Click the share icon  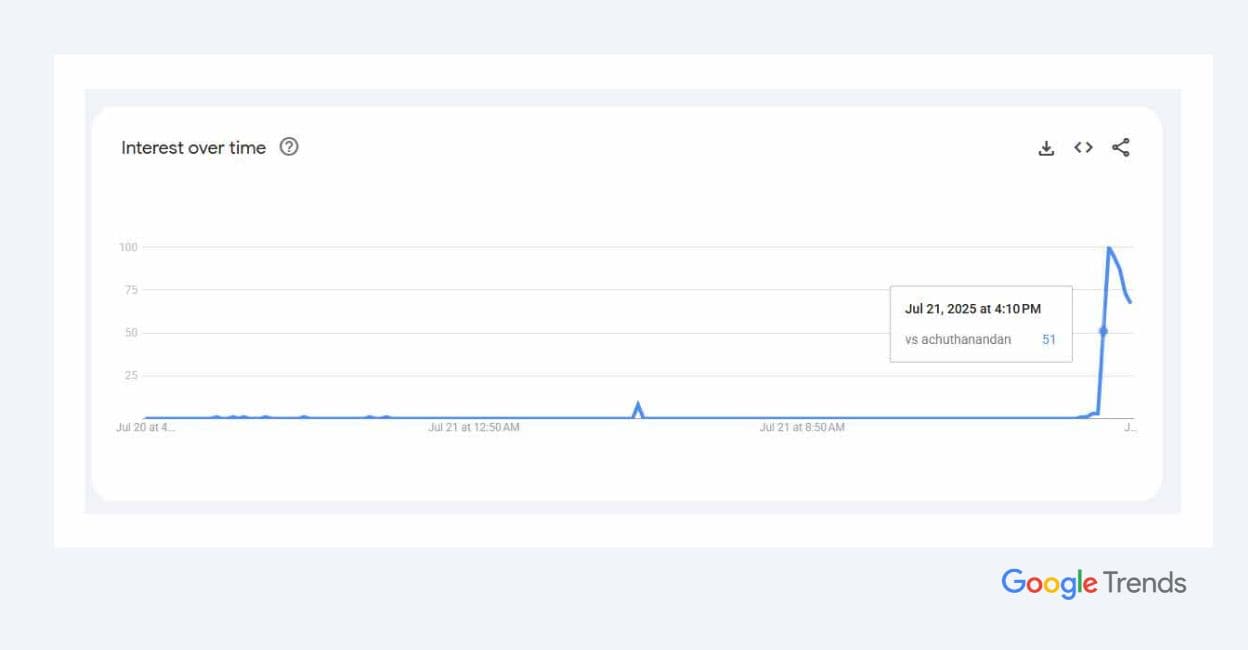coord(1120,148)
